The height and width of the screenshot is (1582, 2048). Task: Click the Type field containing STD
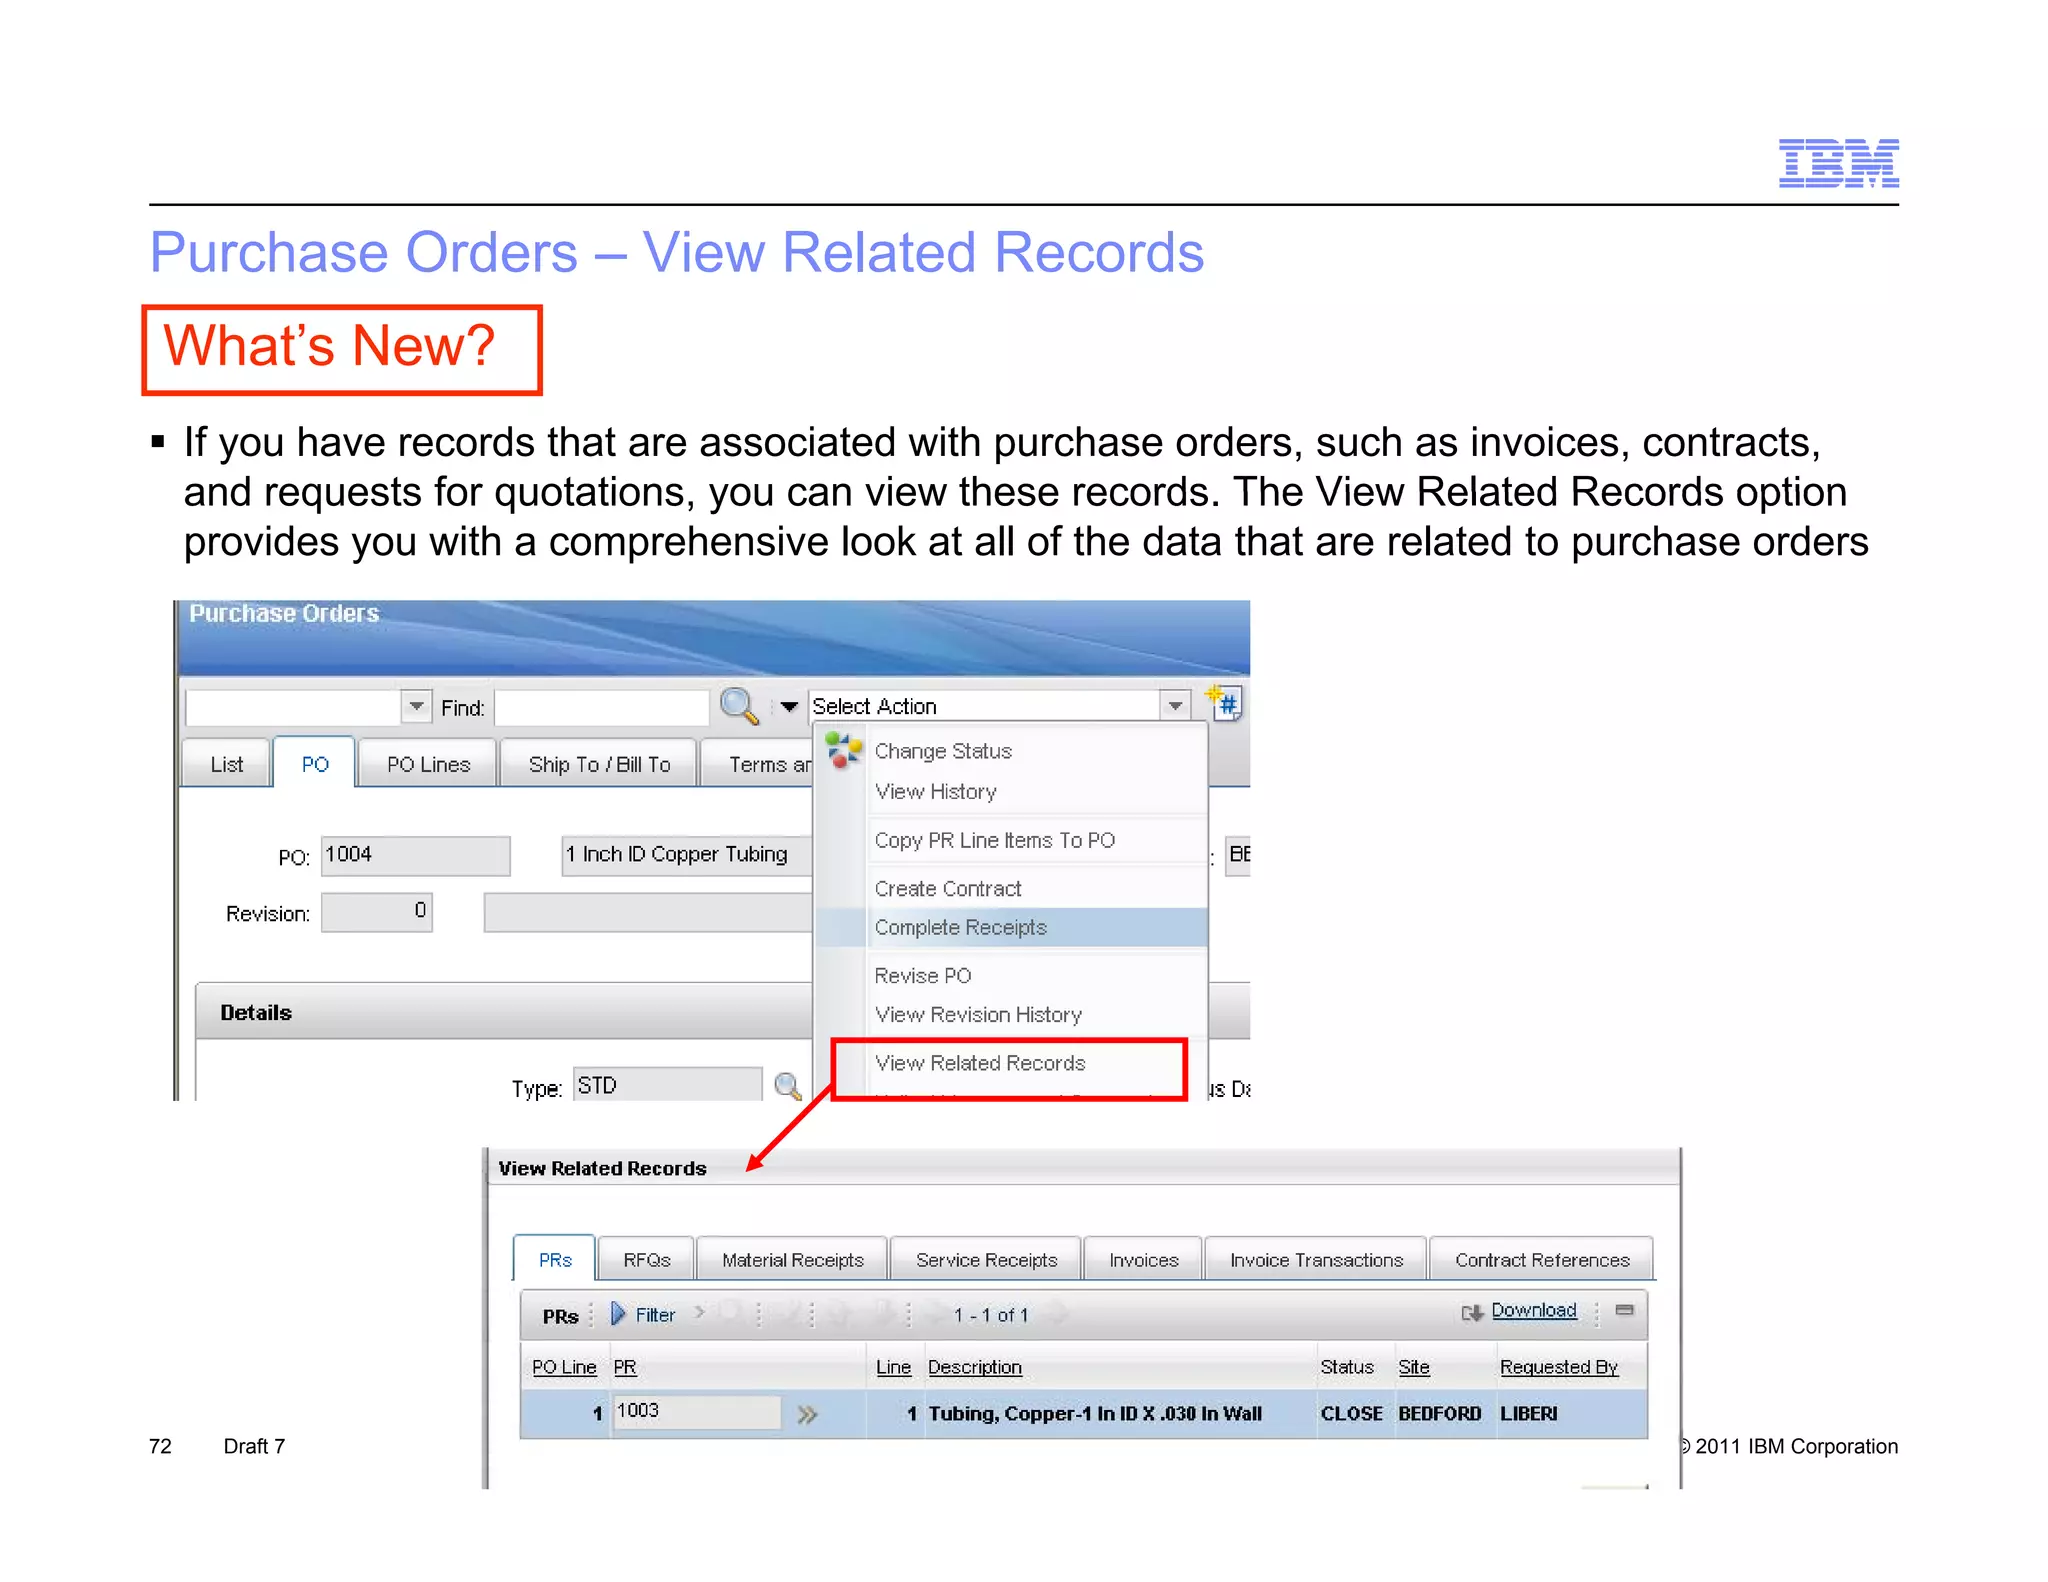667,1085
